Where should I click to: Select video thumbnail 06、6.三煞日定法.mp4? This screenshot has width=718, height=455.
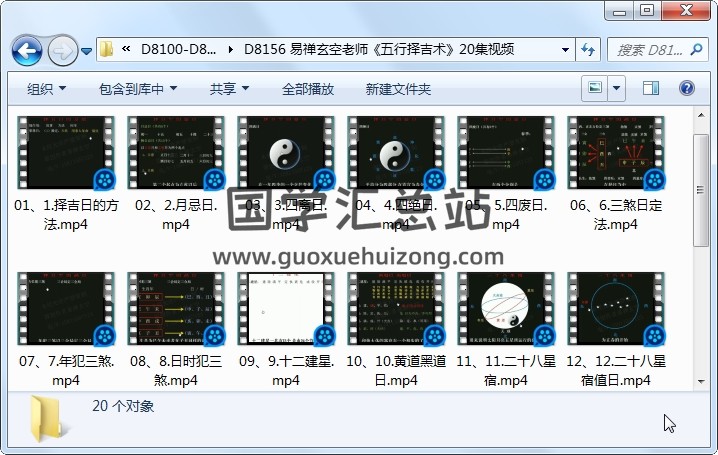coord(615,152)
